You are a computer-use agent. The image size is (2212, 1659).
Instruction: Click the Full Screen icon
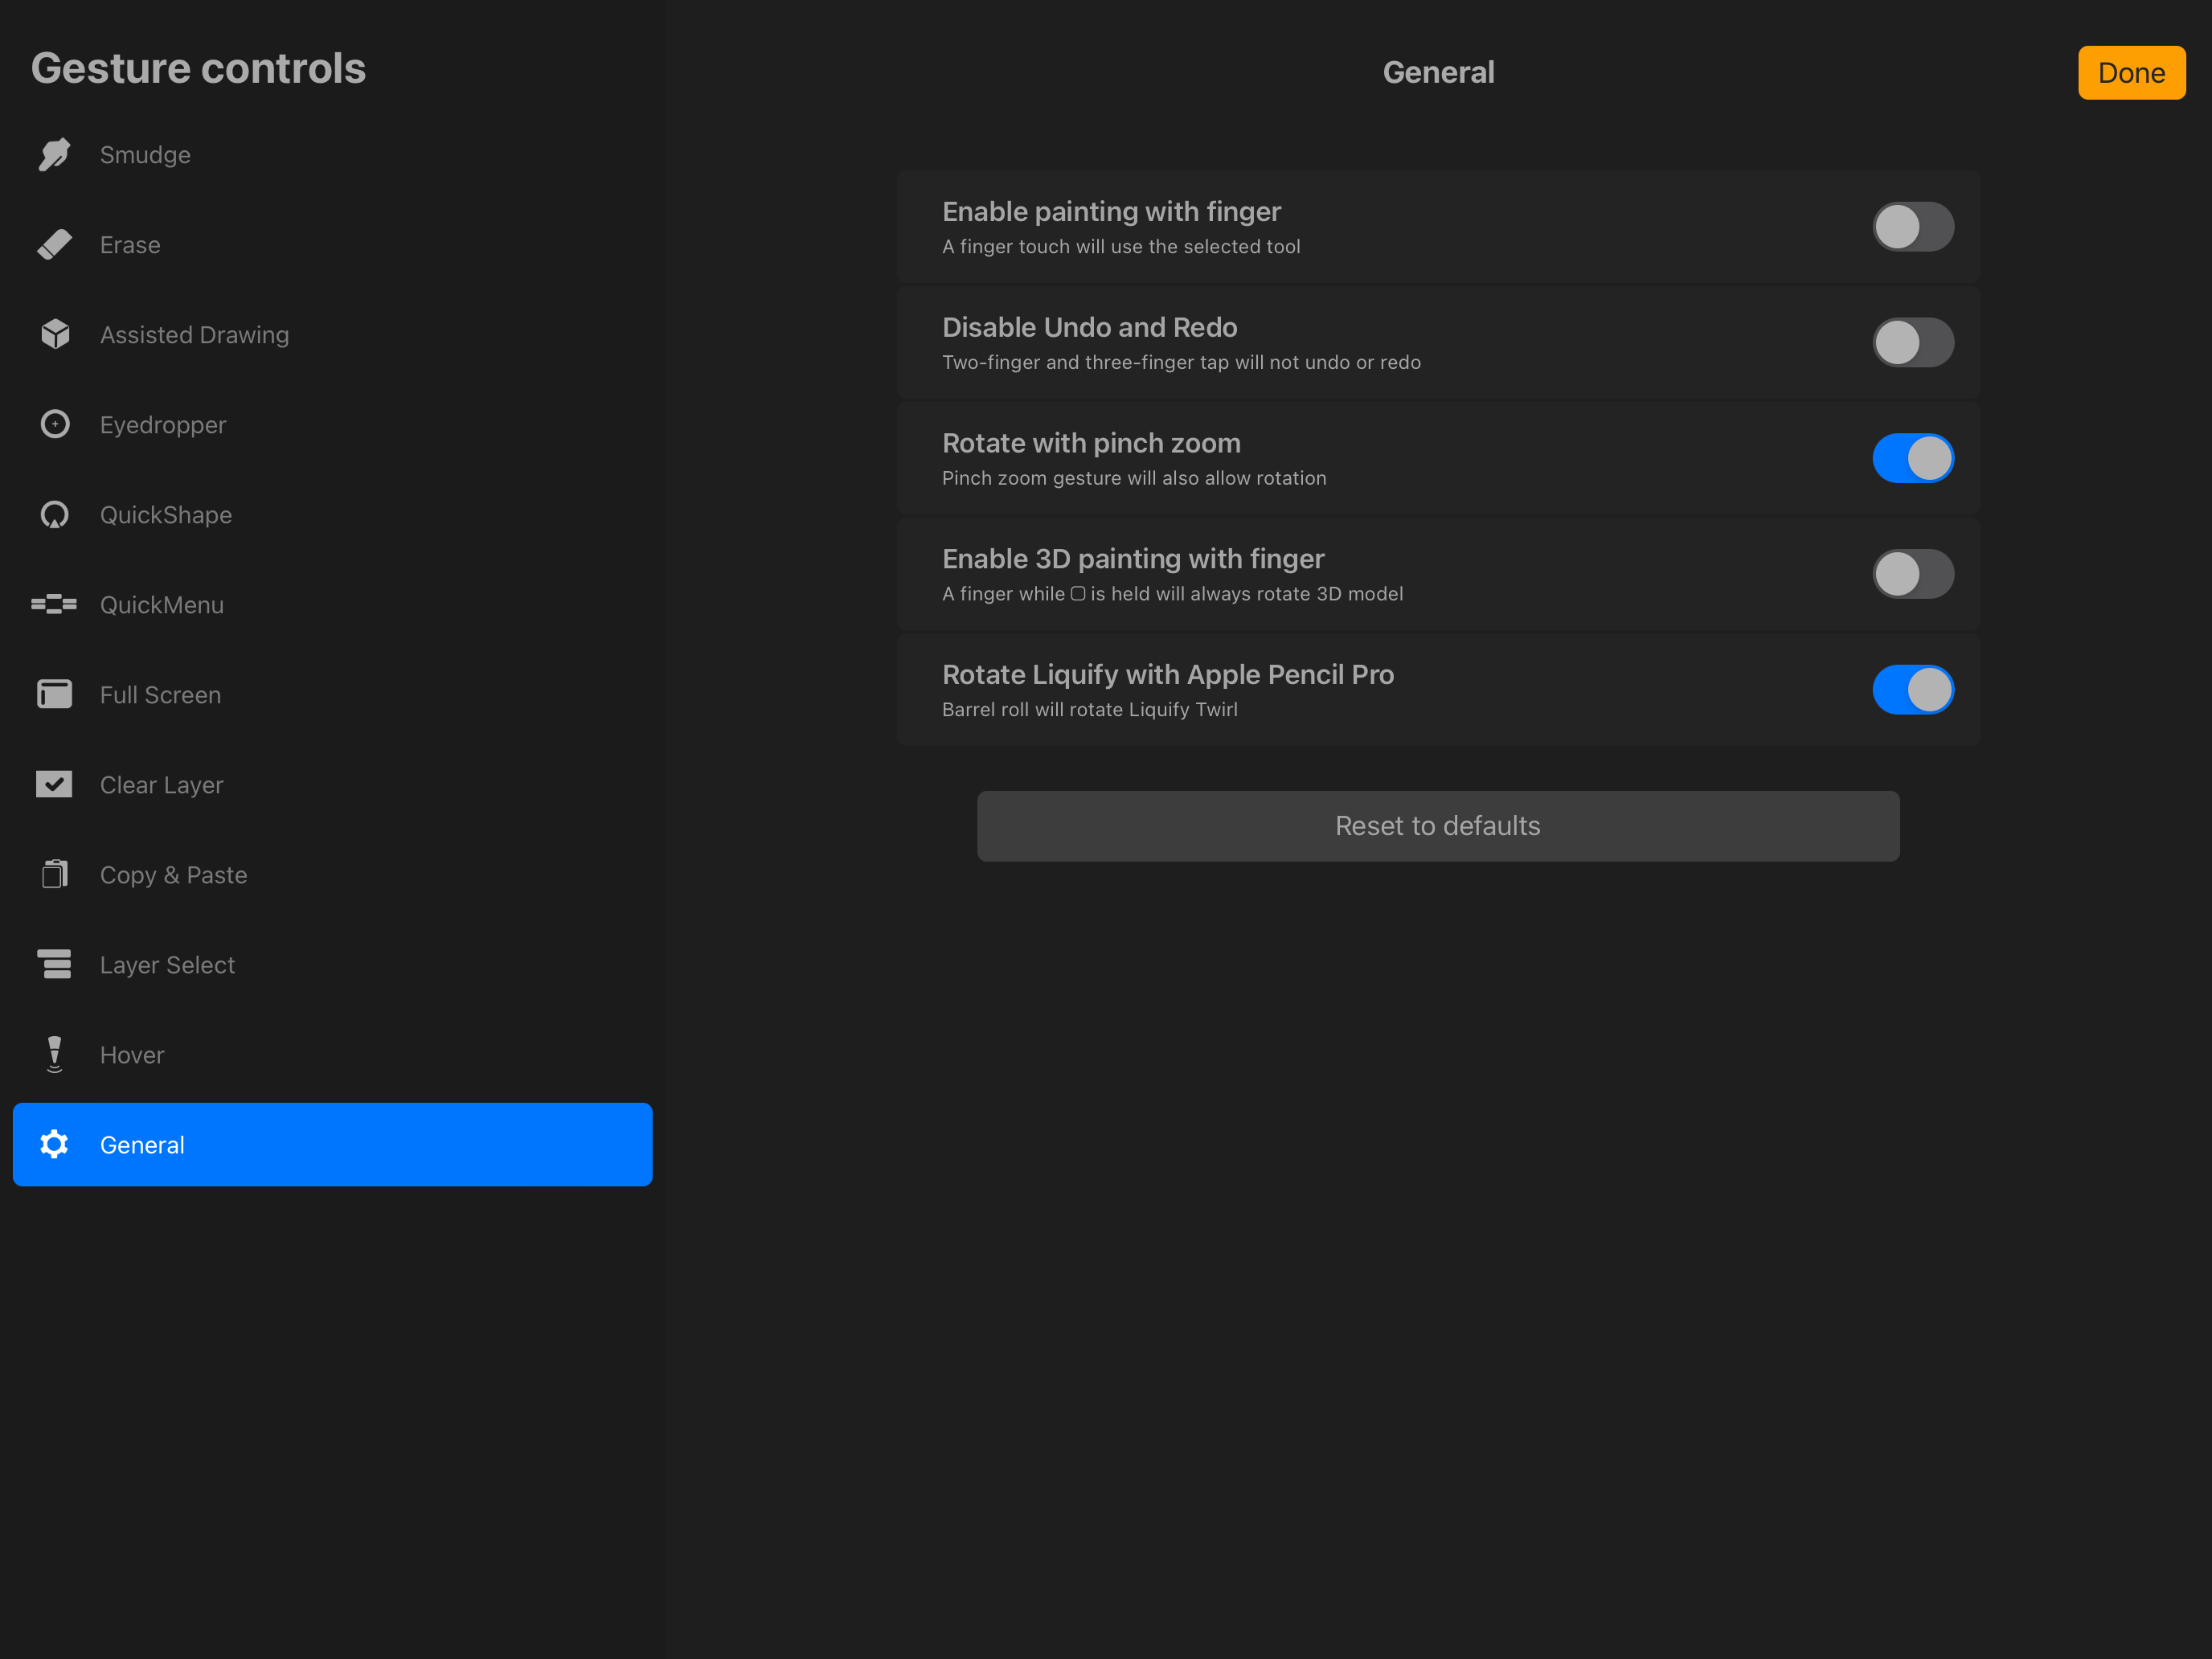[54, 694]
